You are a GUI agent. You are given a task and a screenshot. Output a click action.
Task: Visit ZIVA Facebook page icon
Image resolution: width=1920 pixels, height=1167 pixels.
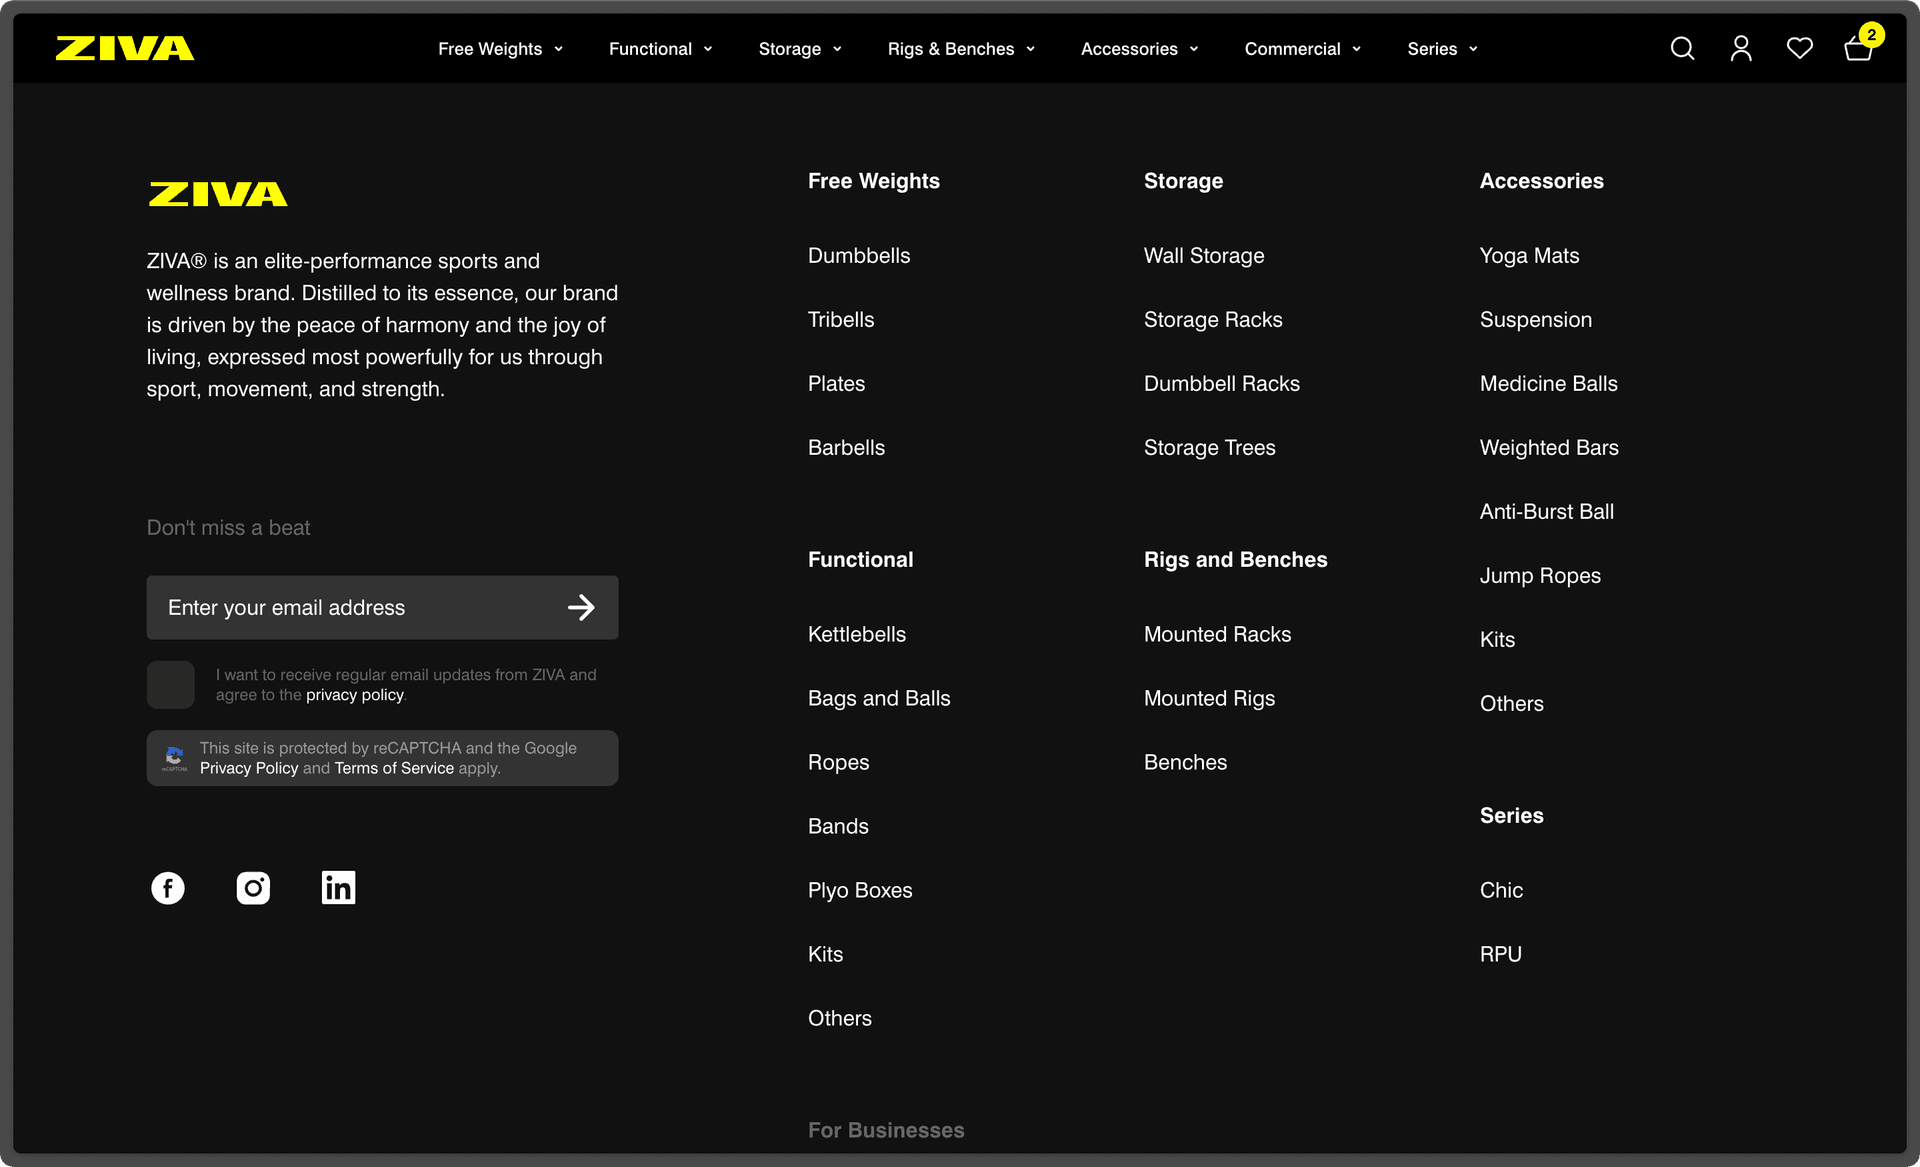tap(168, 888)
